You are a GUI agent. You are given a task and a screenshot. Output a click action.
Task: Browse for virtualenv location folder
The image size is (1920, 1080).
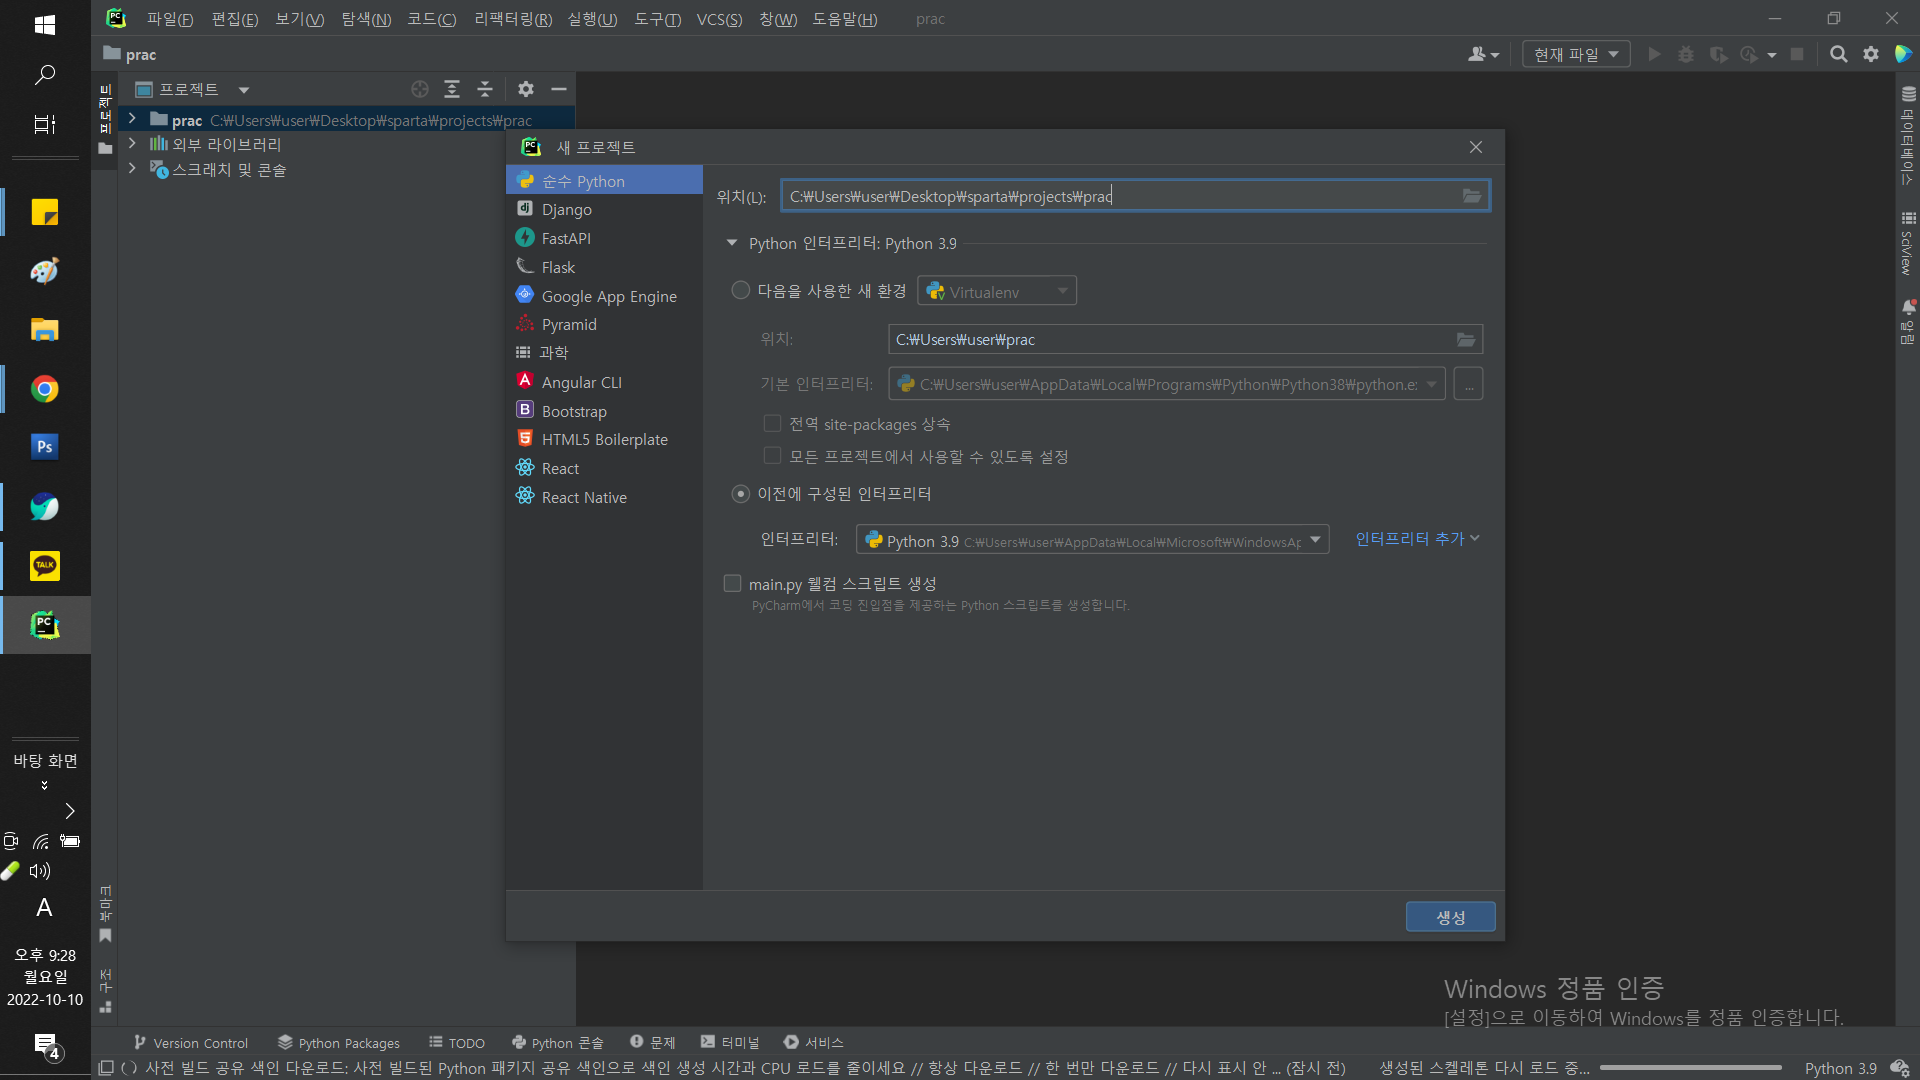pyautogui.click(x=1466, y=340)
